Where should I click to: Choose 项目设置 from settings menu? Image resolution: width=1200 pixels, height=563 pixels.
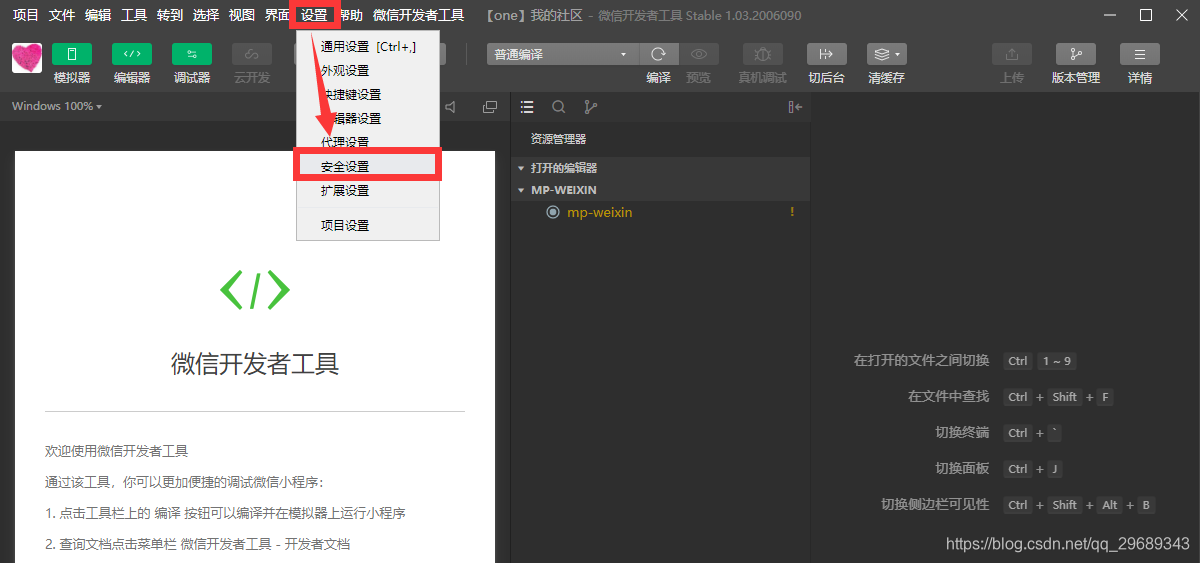(368, 225)
